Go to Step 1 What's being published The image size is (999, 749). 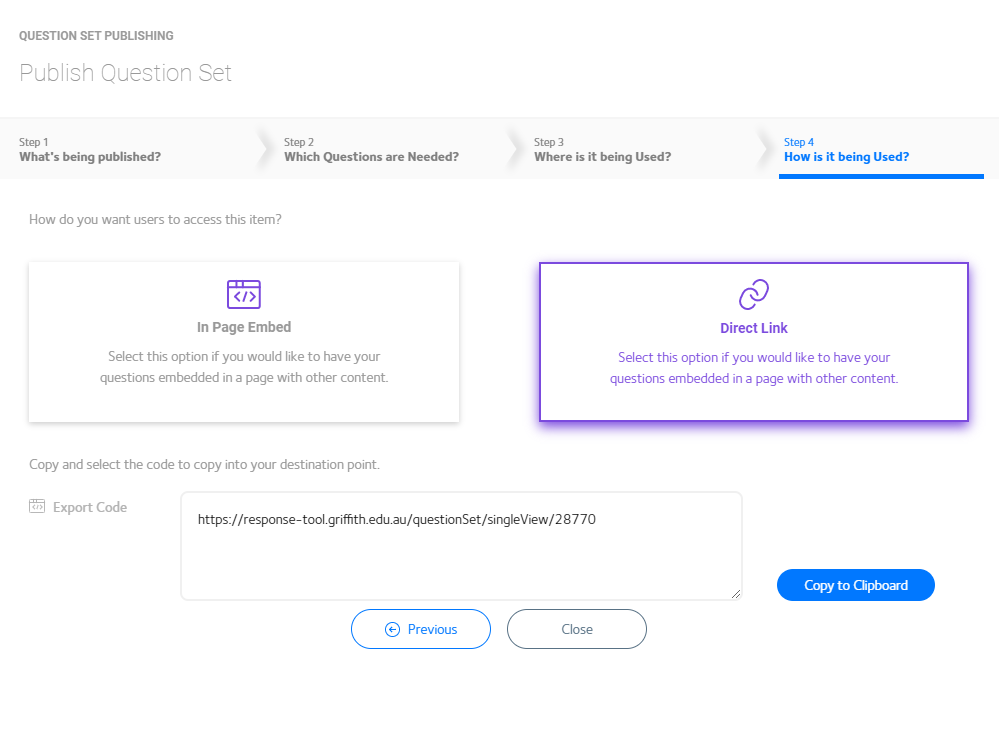point(90,150)
